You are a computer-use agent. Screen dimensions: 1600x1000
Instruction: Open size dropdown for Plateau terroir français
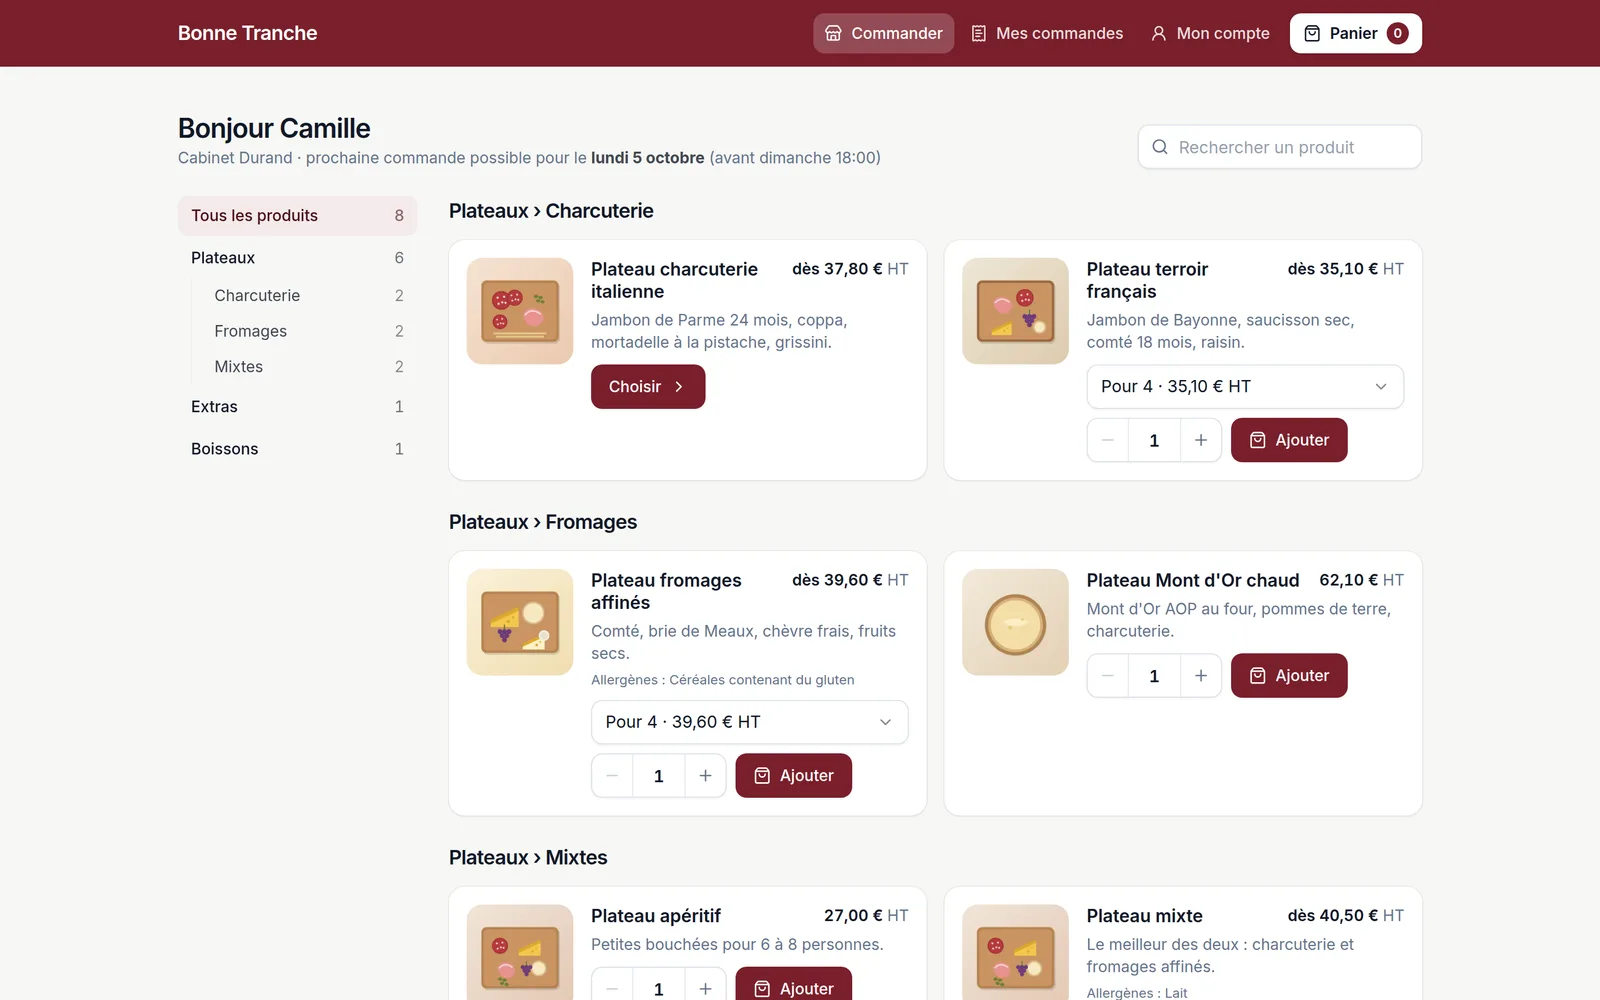click(1245, 387)
